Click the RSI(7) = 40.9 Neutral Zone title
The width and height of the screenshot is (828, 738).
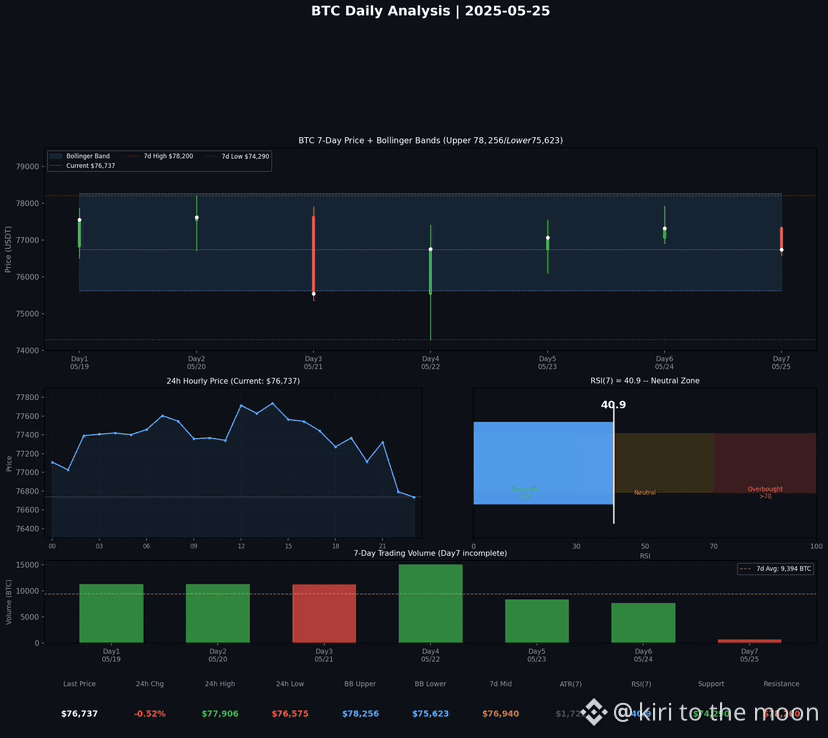(645, 381)
